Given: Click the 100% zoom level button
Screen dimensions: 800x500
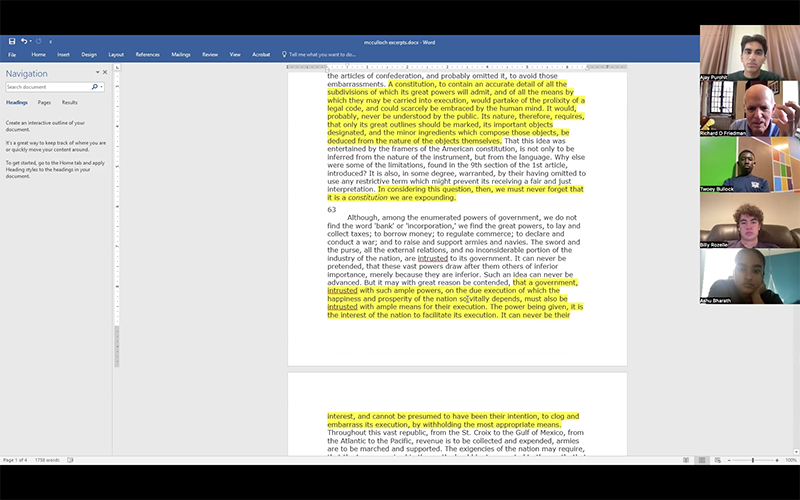Looking at the screenshot, I should tap(791, 460).
